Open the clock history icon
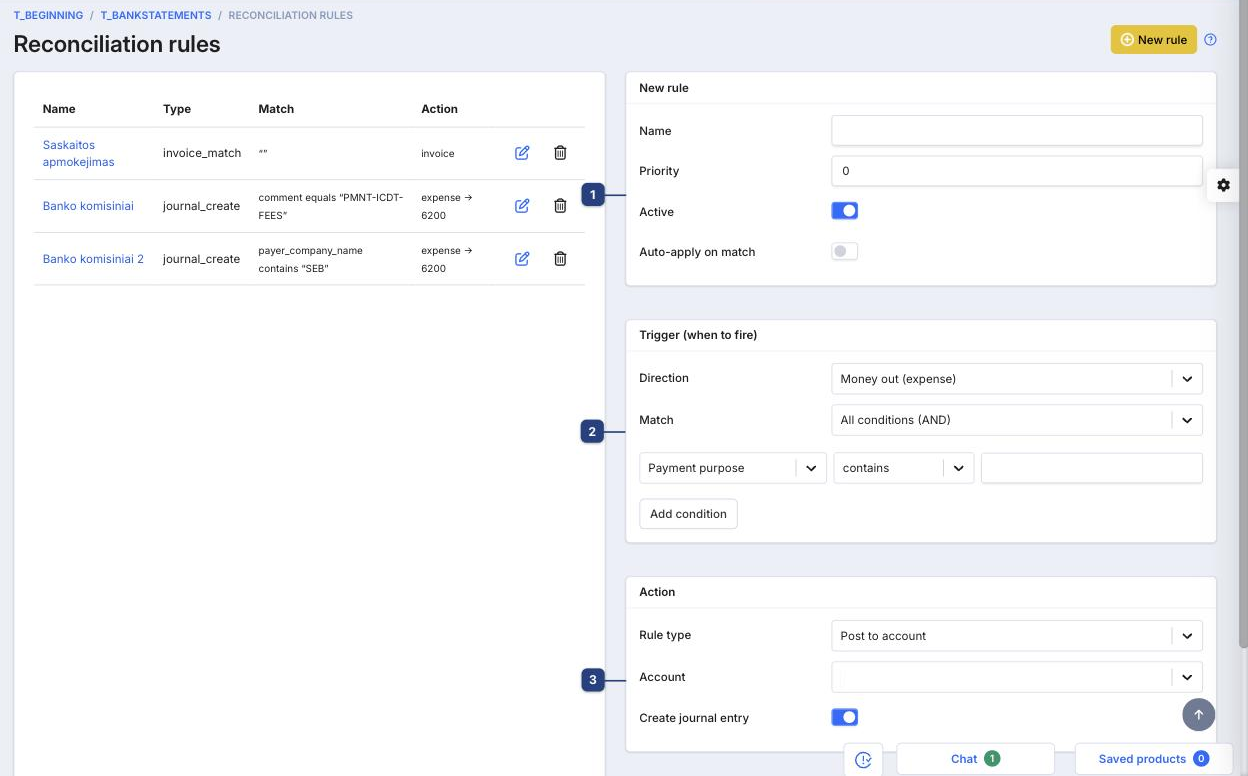The image size is (1248, 776). click(x=864, y=760)
